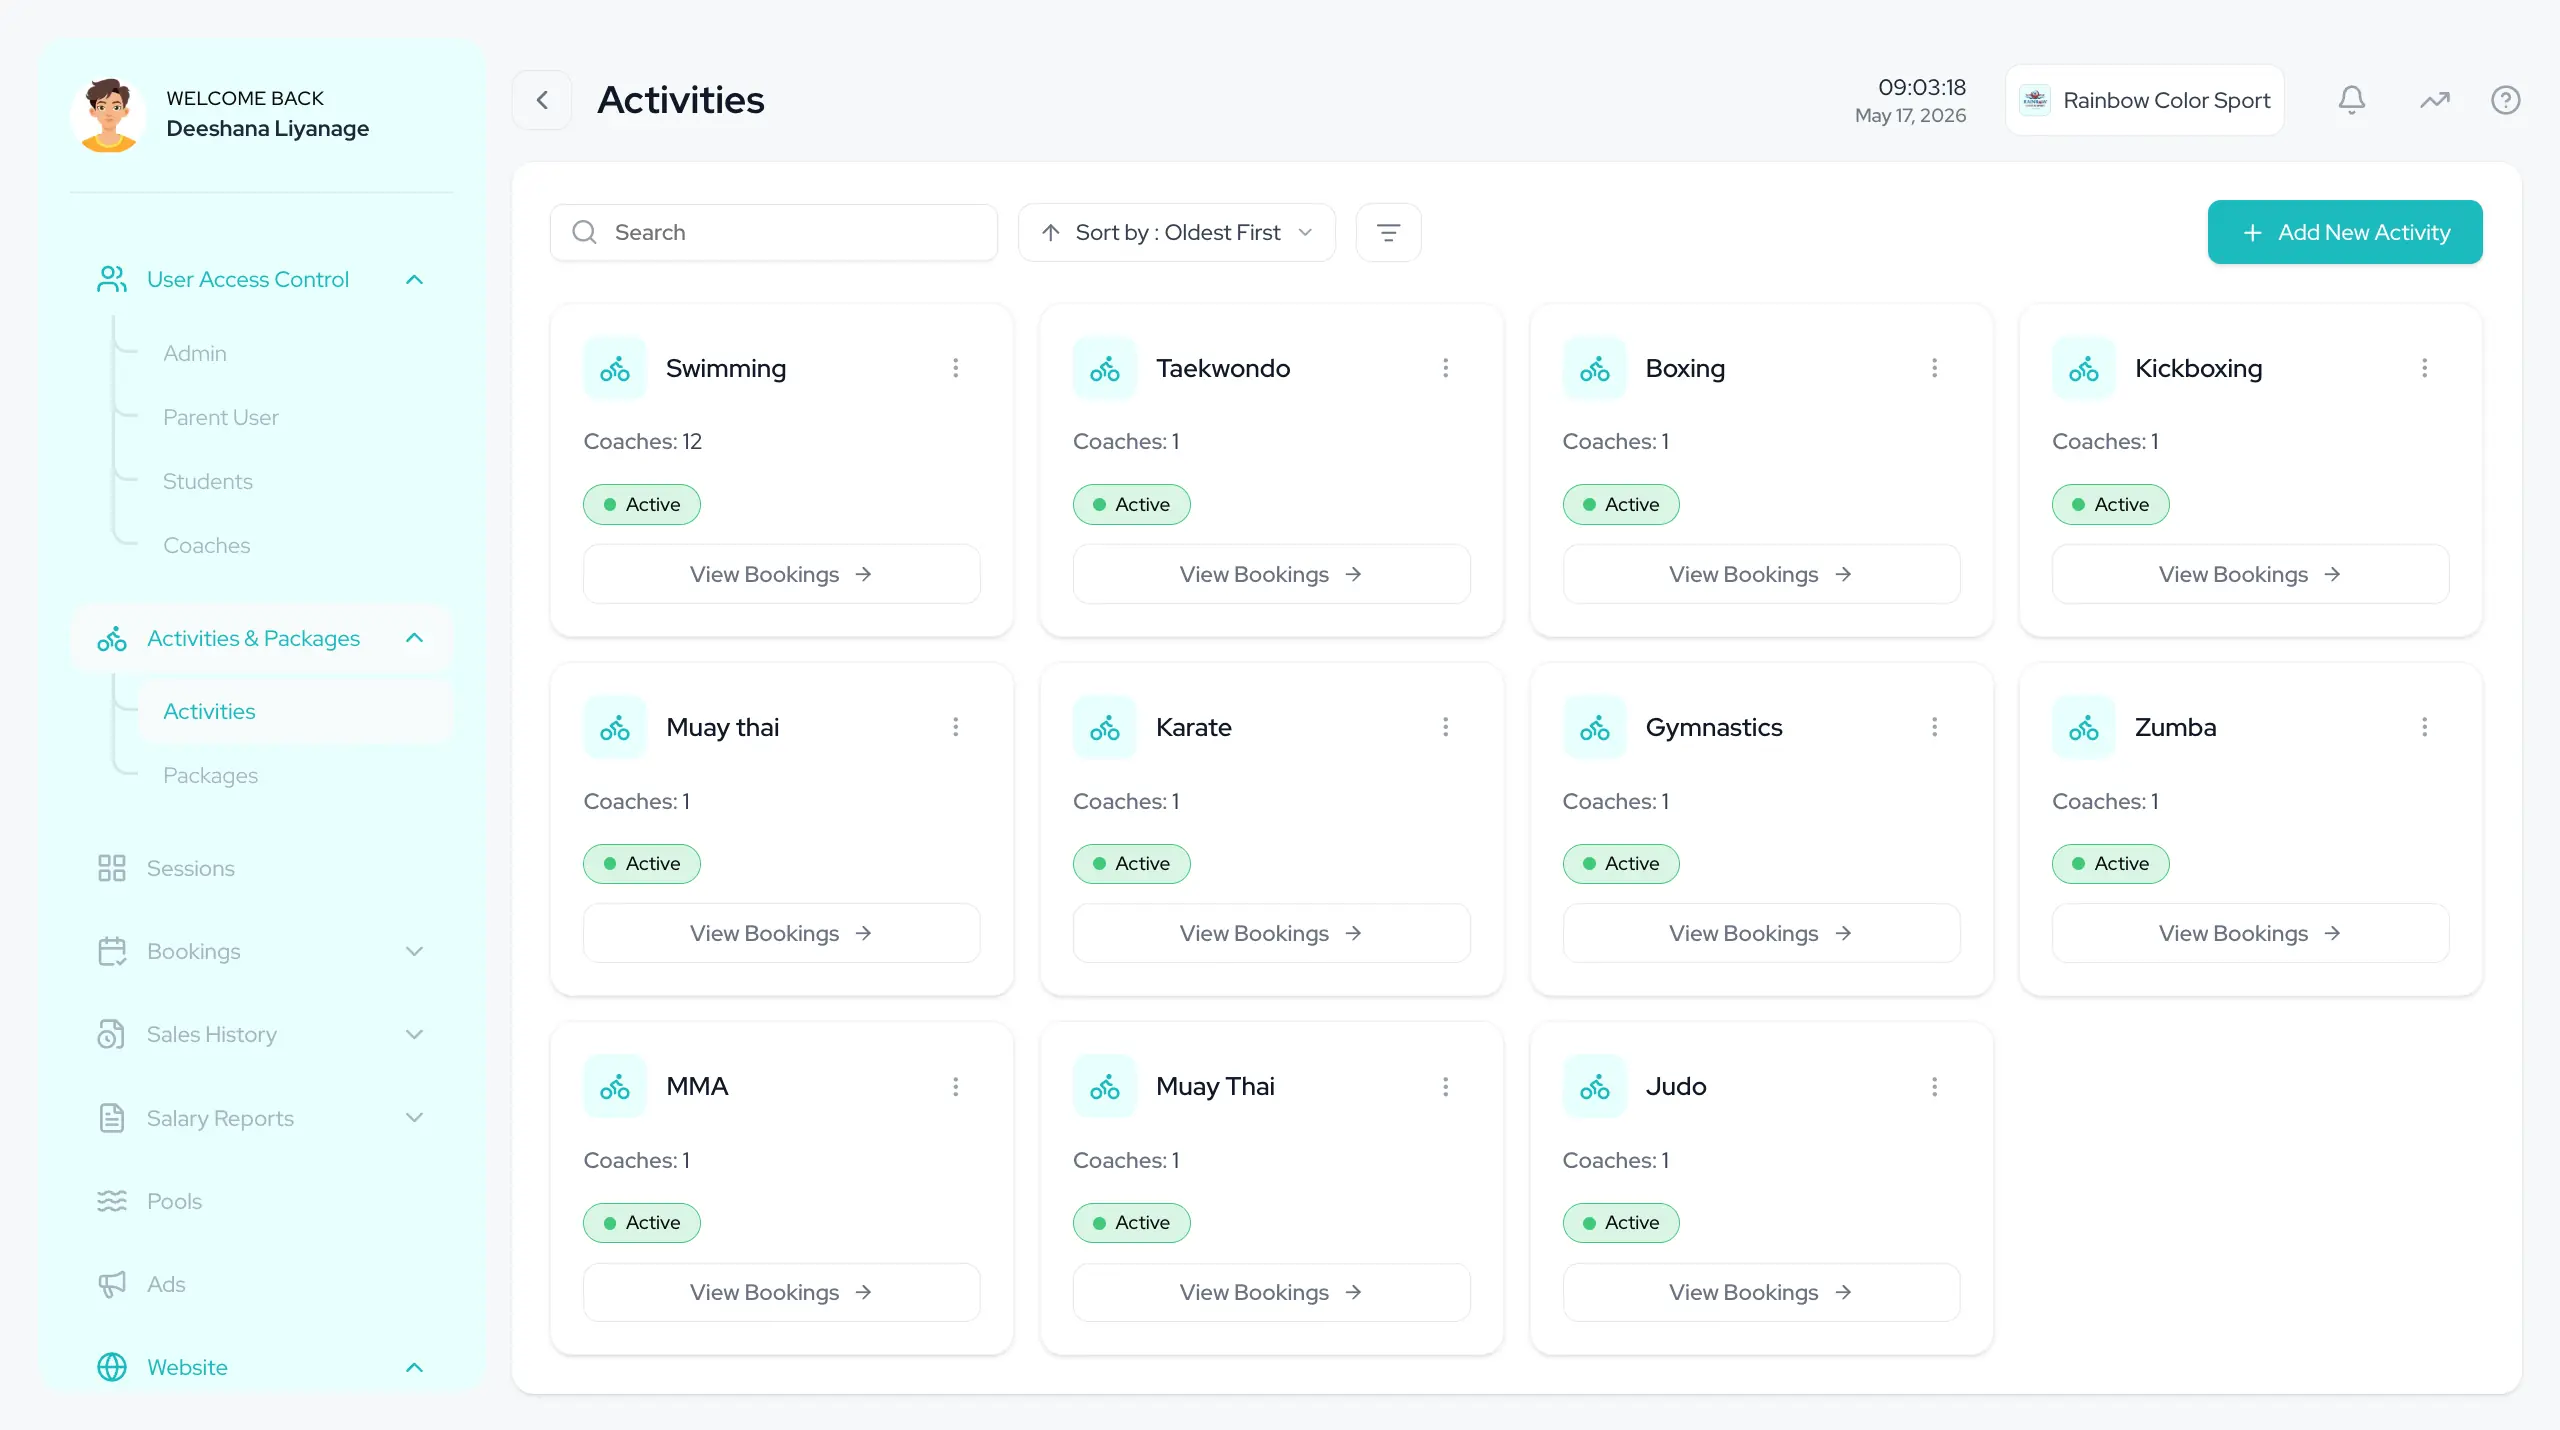Image resolution: width=2560 pixels, height=1430 pixels.
Task: Click the Pools waves icon
Action: click(112, 1201)
